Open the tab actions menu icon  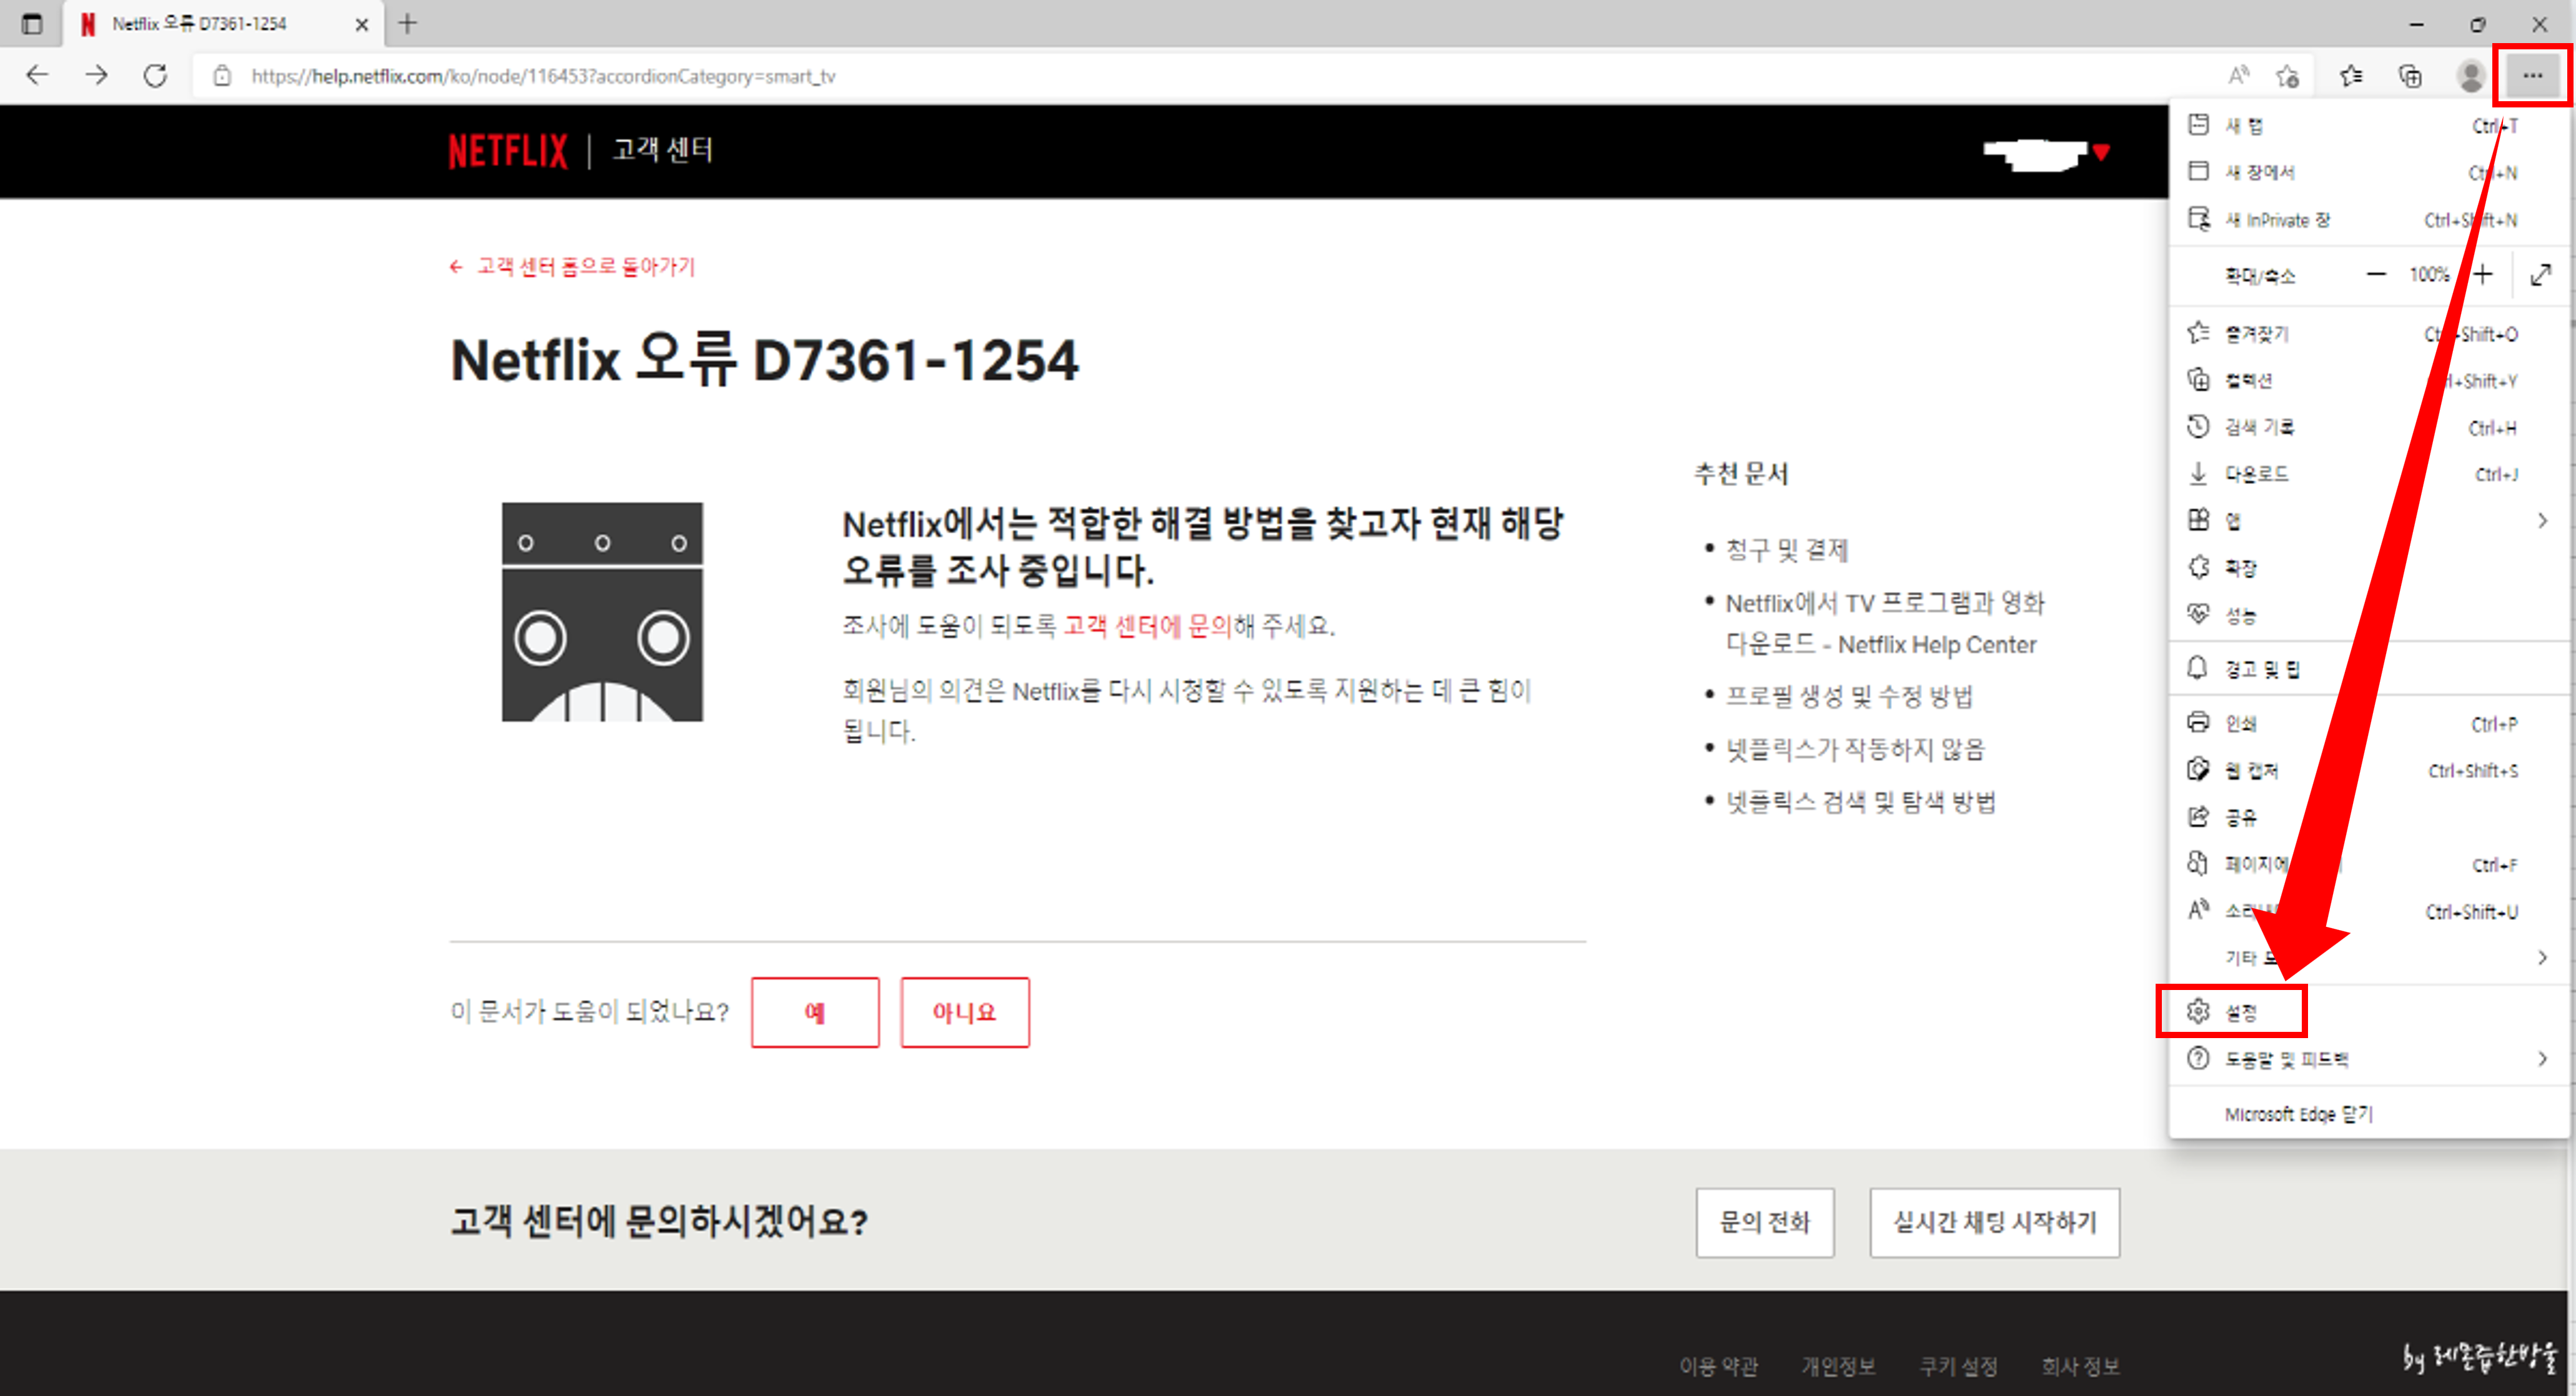click(31, 23)
